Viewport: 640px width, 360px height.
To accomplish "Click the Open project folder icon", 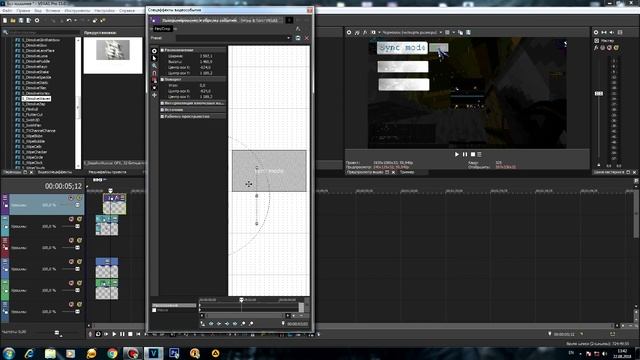I will point(13,20).
